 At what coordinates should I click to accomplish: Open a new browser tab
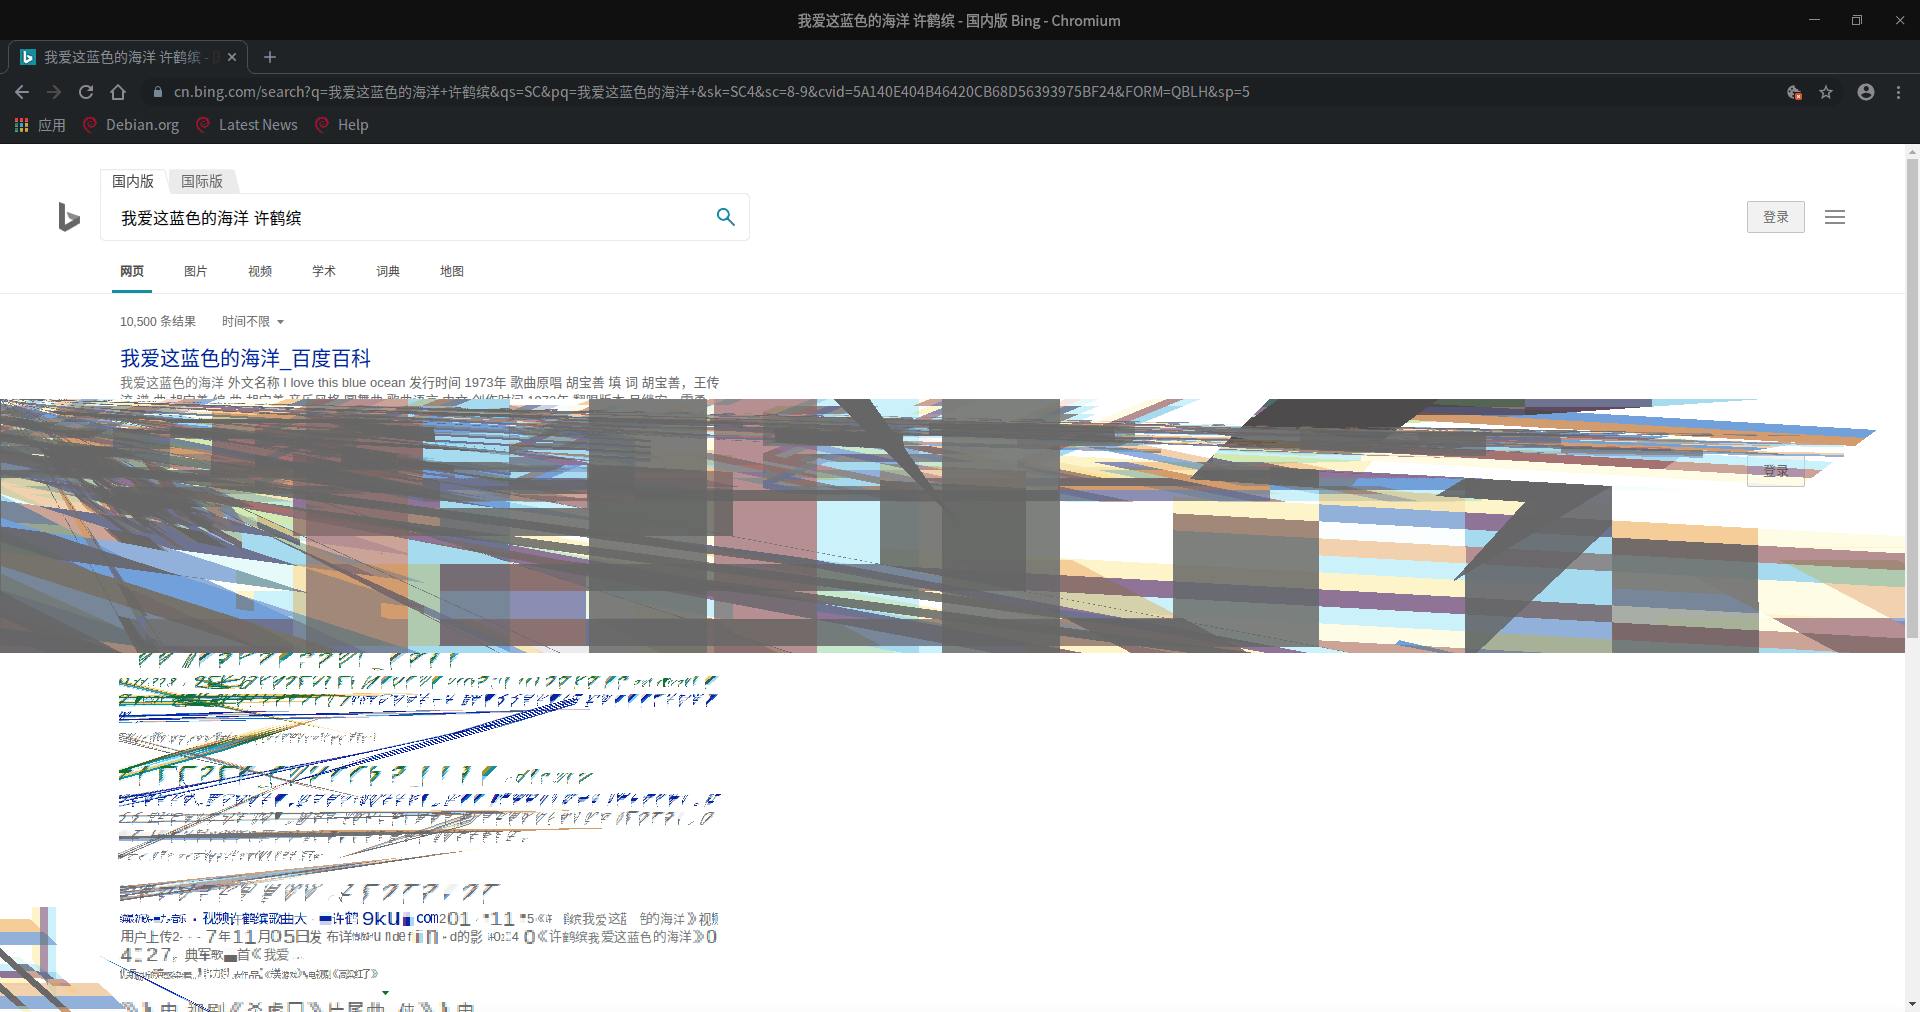[270, 57]
